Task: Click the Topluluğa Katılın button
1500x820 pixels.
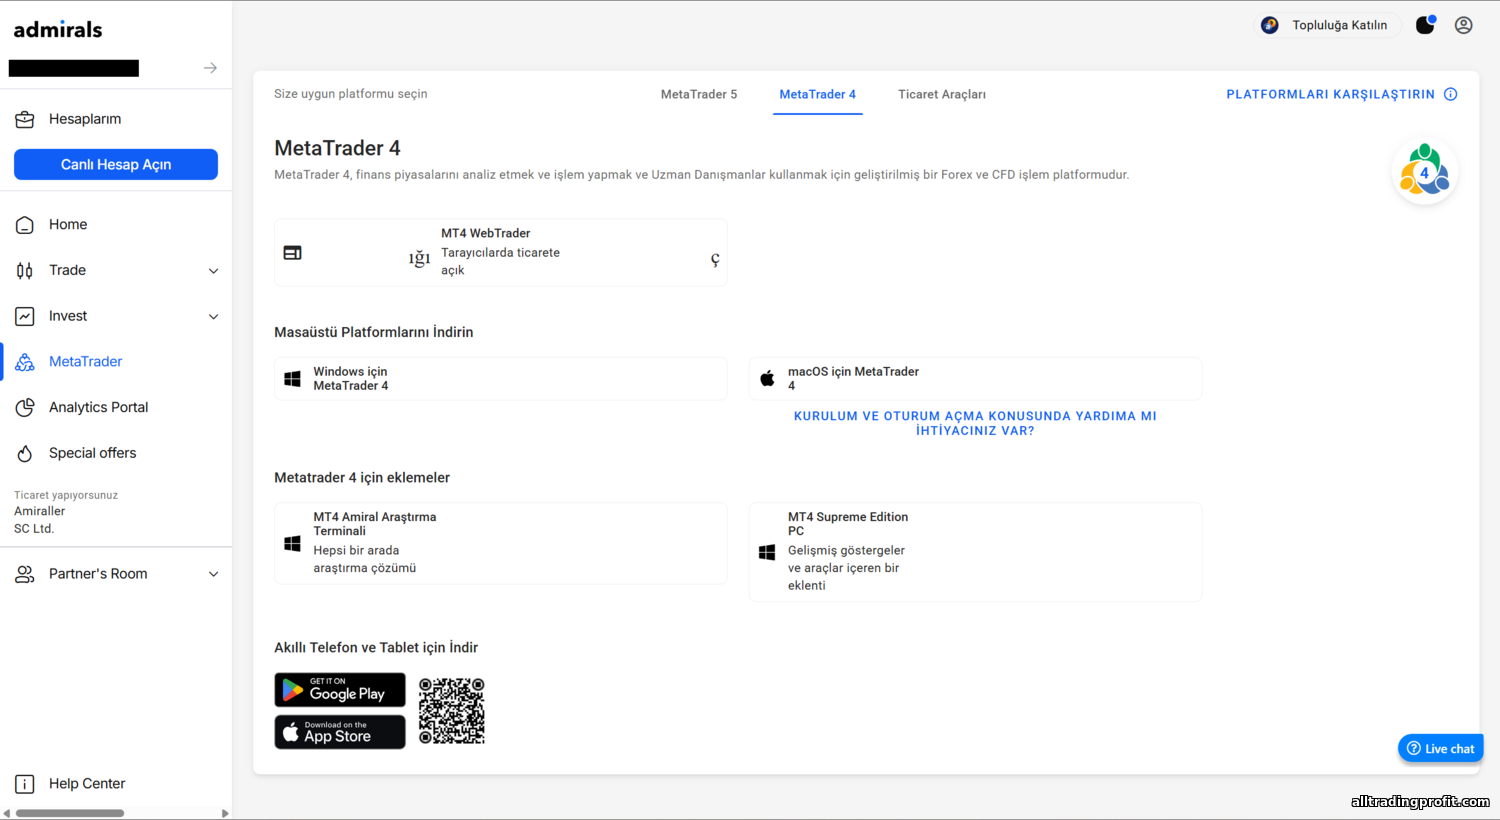Action: click(1326, 25)
